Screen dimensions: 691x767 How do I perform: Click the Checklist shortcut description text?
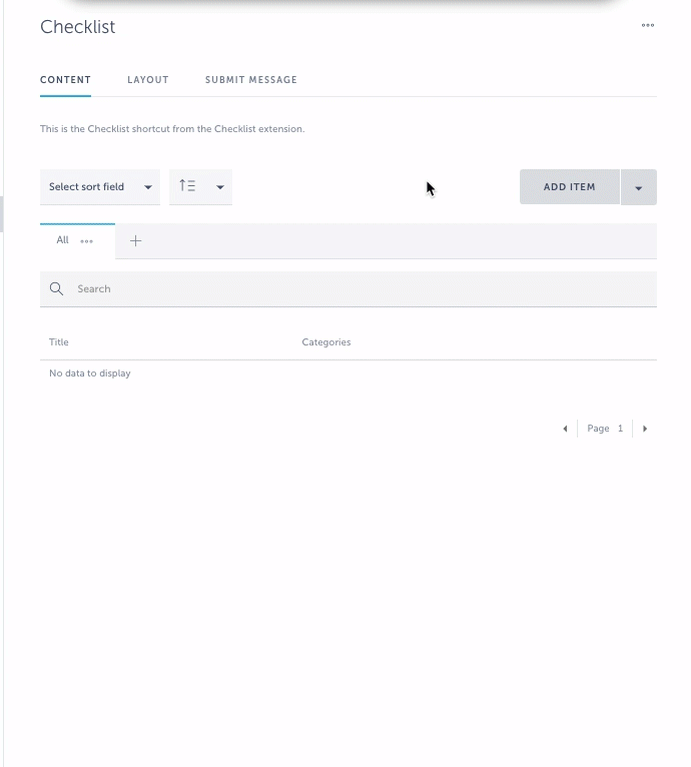(172, 129)
